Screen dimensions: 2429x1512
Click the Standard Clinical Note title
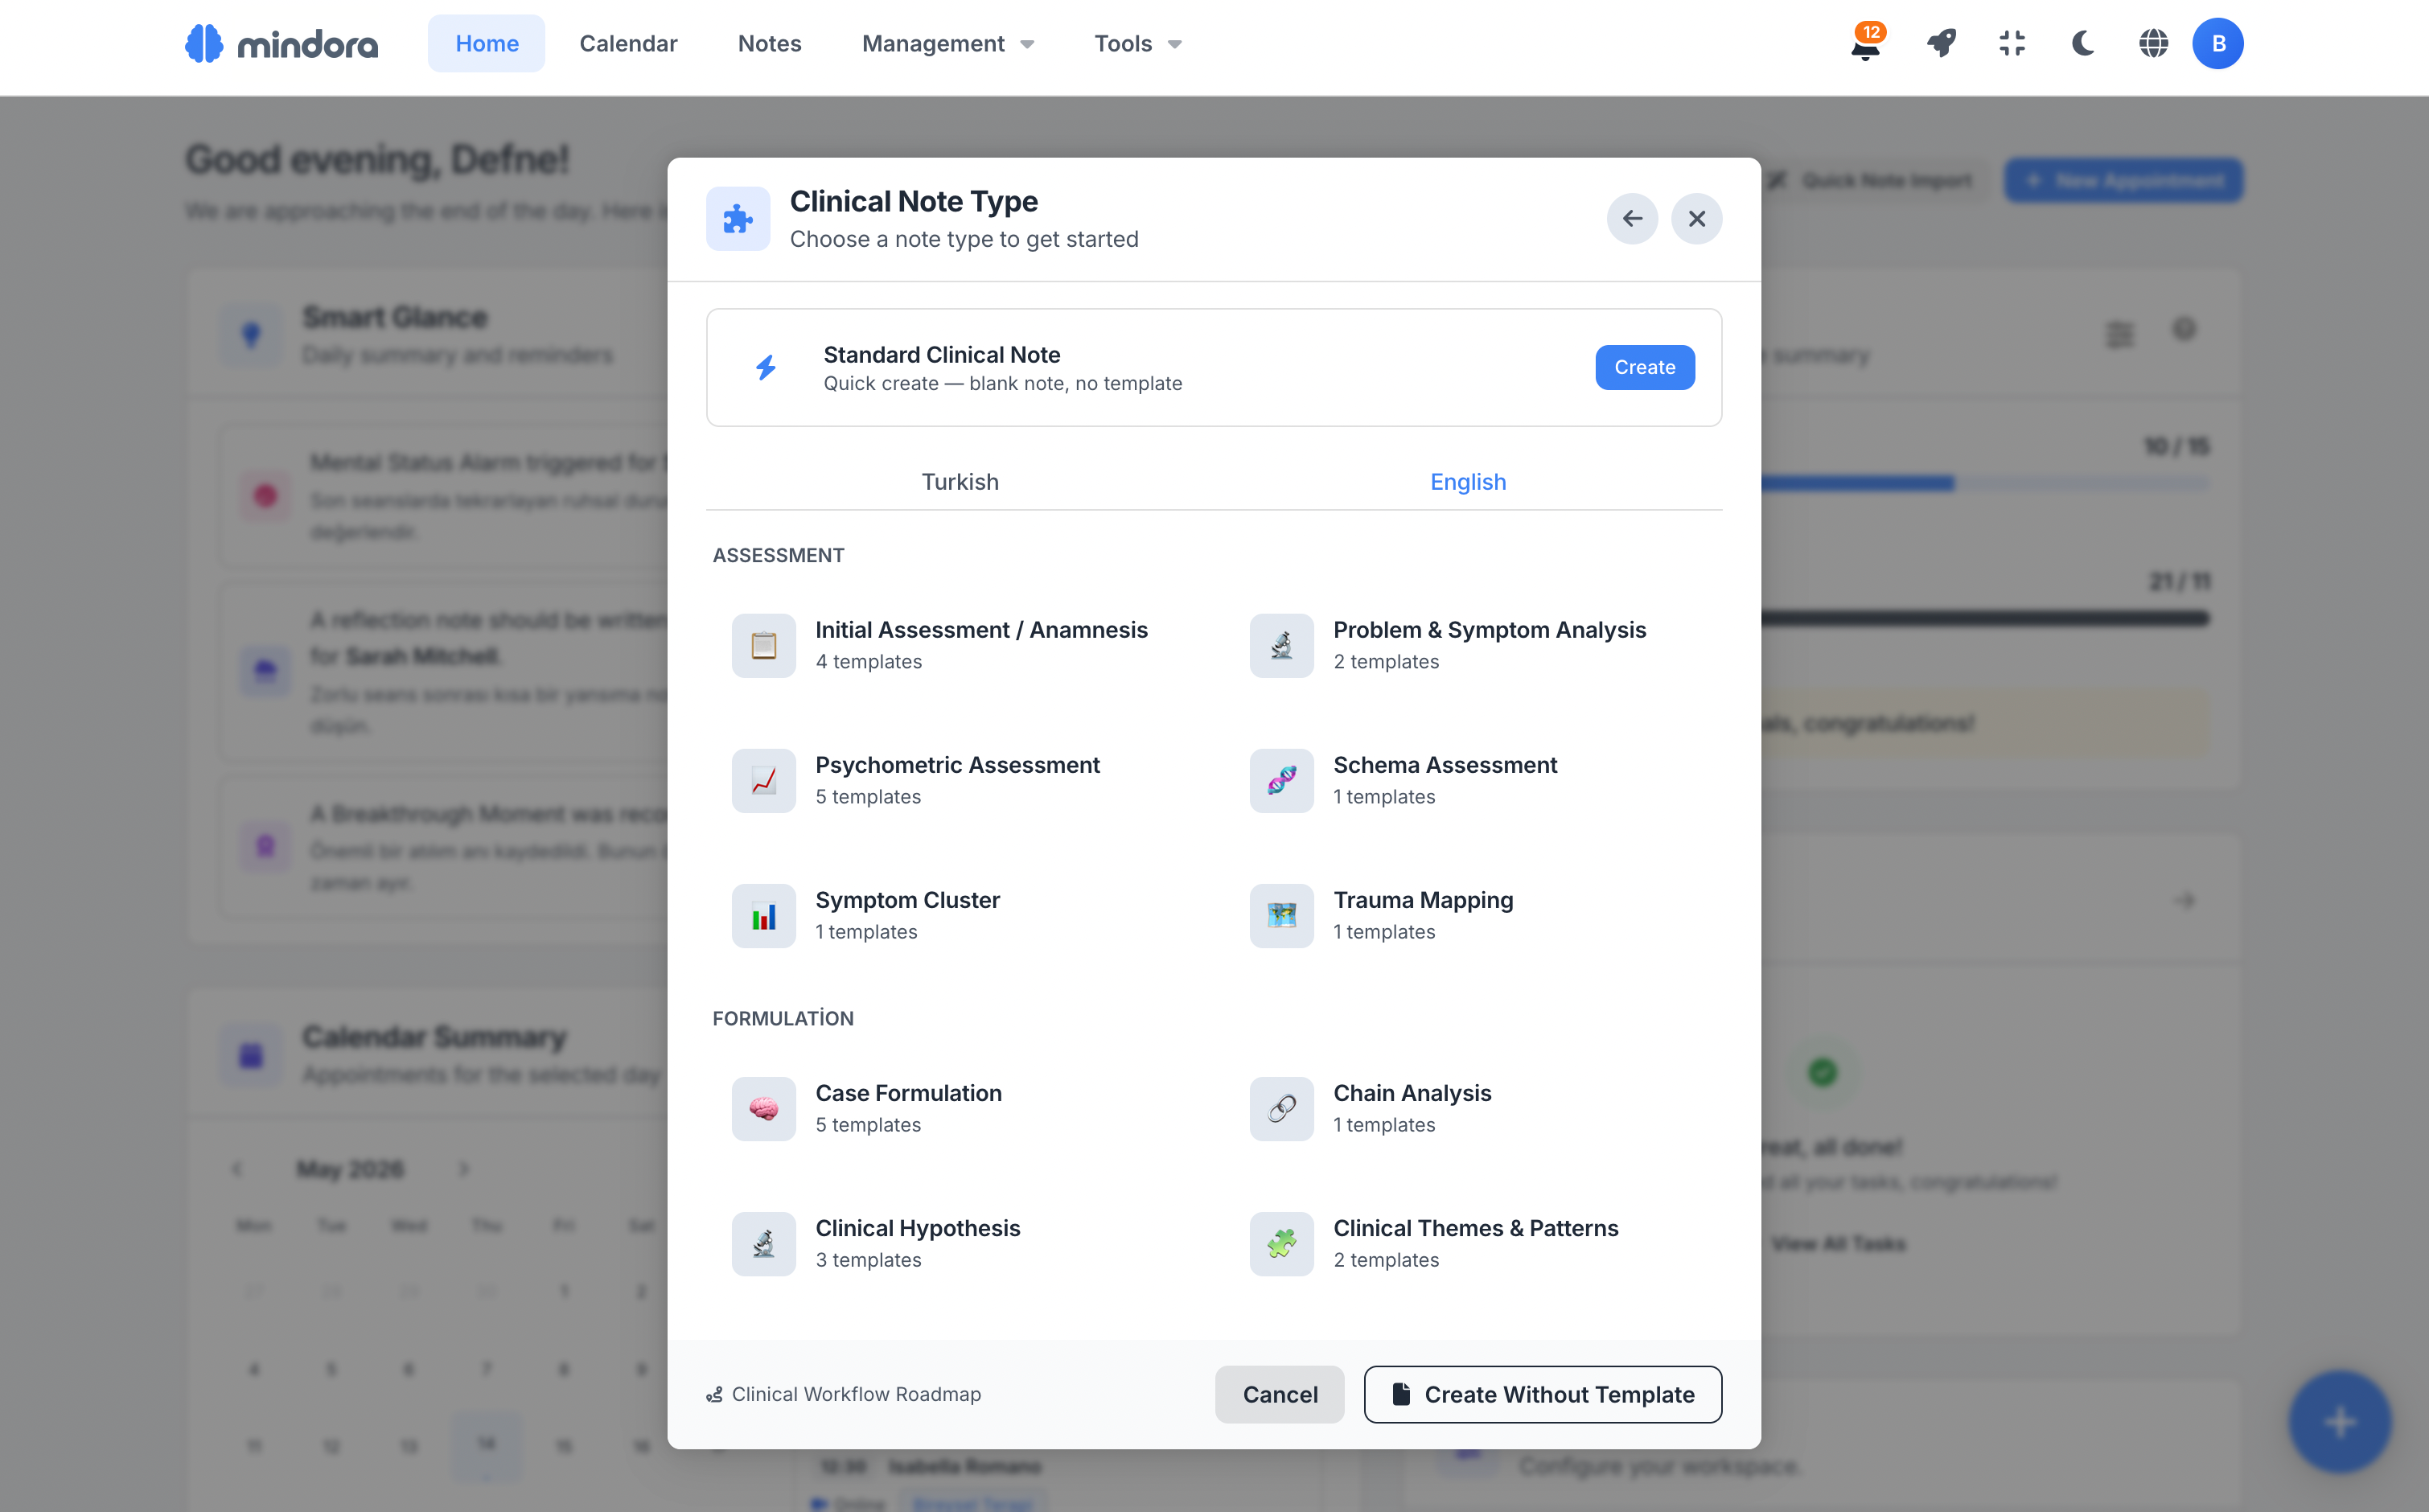[x=941, y=355]
